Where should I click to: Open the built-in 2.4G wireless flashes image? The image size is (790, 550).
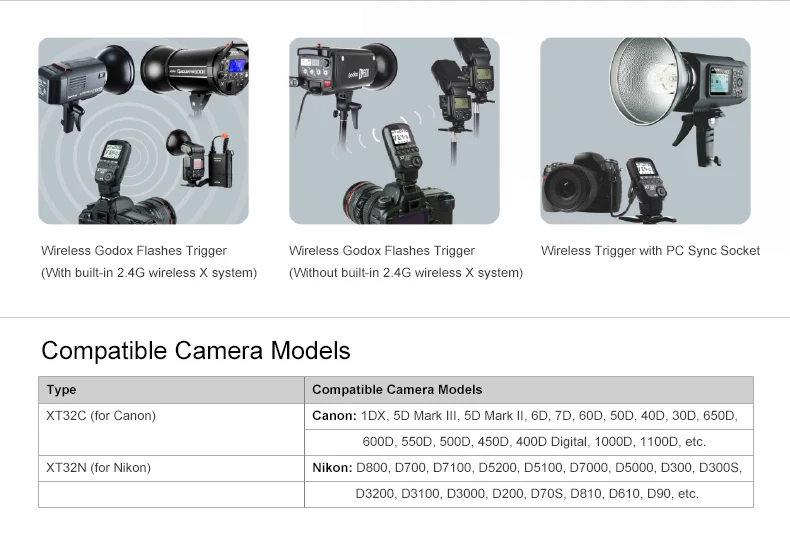pyautogui.click(x=143, y=131)
